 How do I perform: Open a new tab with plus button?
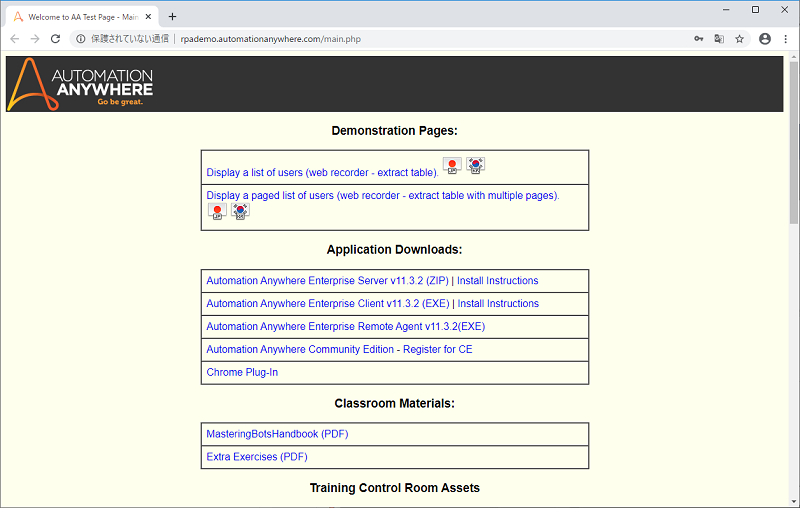[x=172, y=17]
